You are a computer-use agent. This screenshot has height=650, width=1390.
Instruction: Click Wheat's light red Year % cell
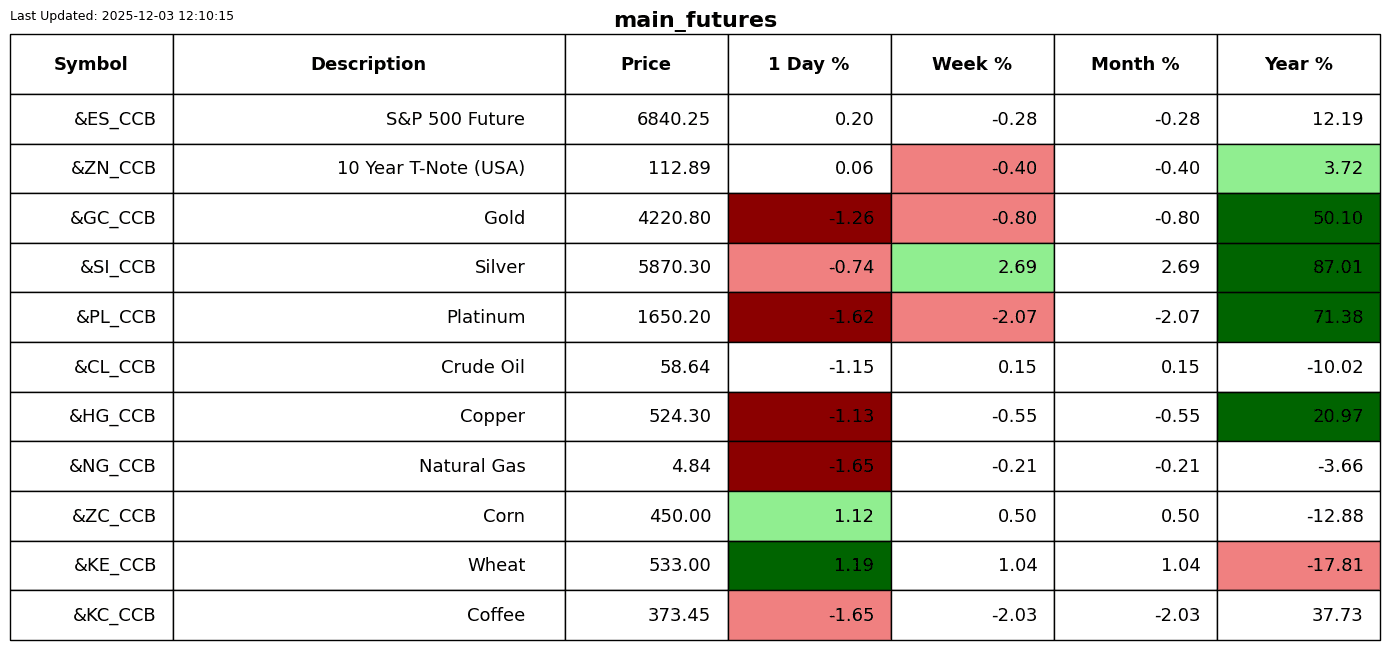(1298, 565)
